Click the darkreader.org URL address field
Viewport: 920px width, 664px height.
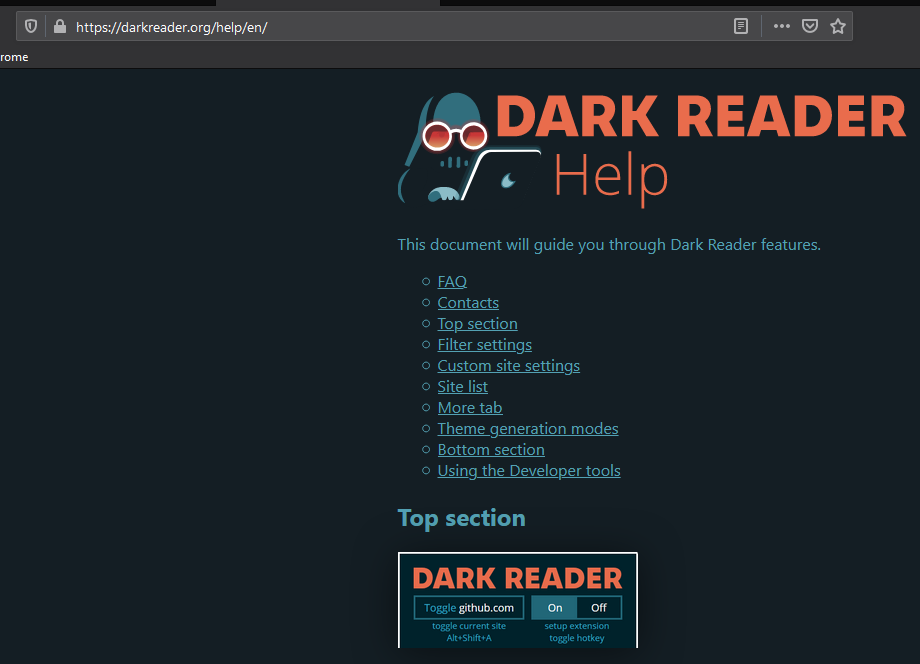click(x=400, y=27)
